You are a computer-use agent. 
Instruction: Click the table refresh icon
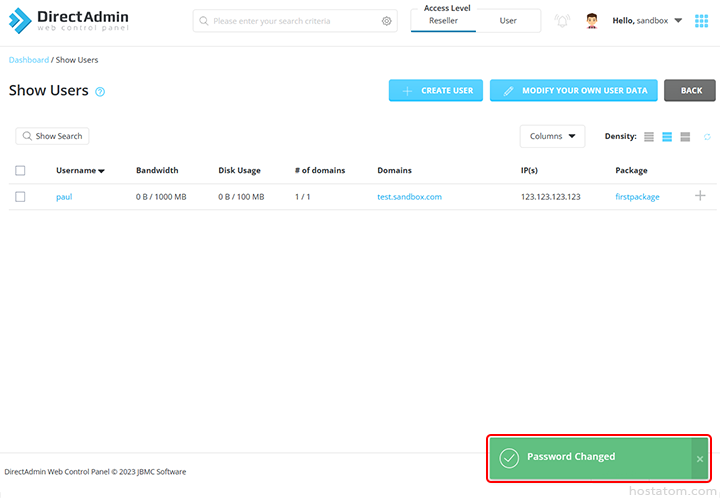click(x=707, y=137)
